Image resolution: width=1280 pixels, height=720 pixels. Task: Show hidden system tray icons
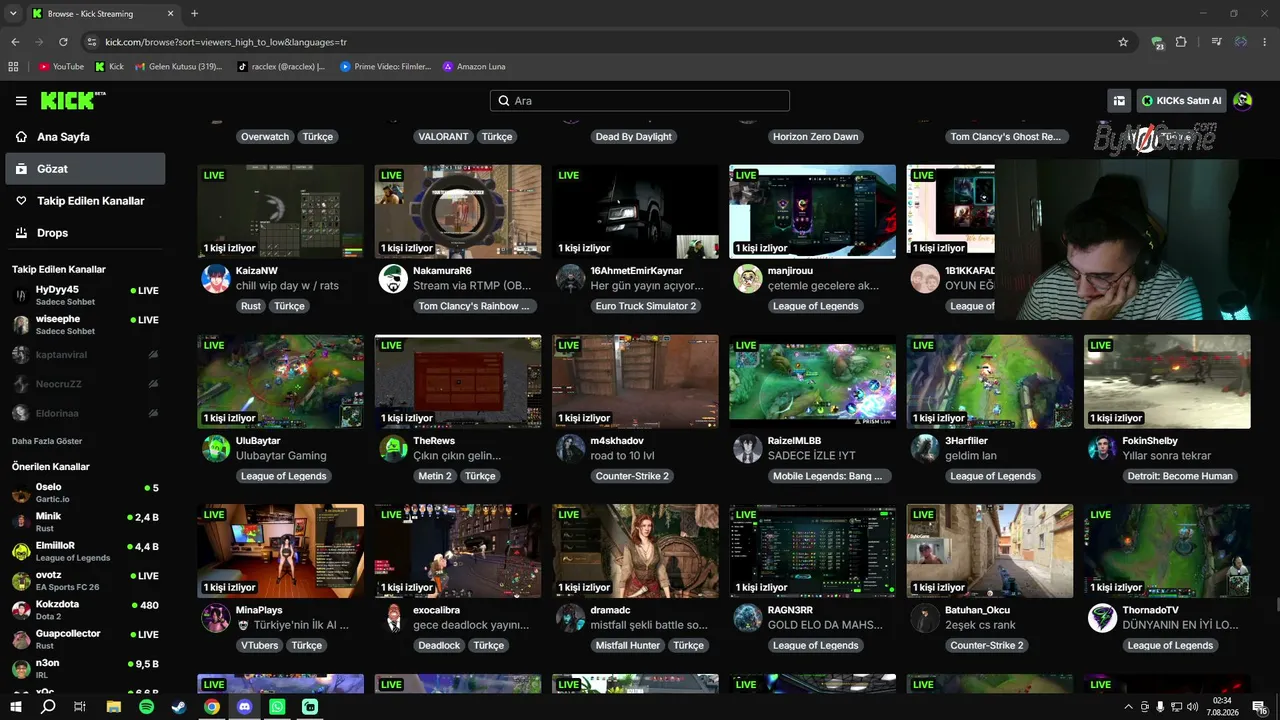(x=1129, y=706)
